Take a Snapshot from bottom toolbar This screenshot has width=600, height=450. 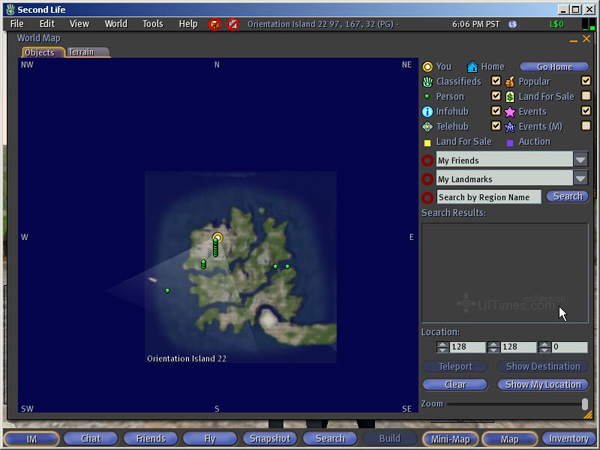click(270, 439)
